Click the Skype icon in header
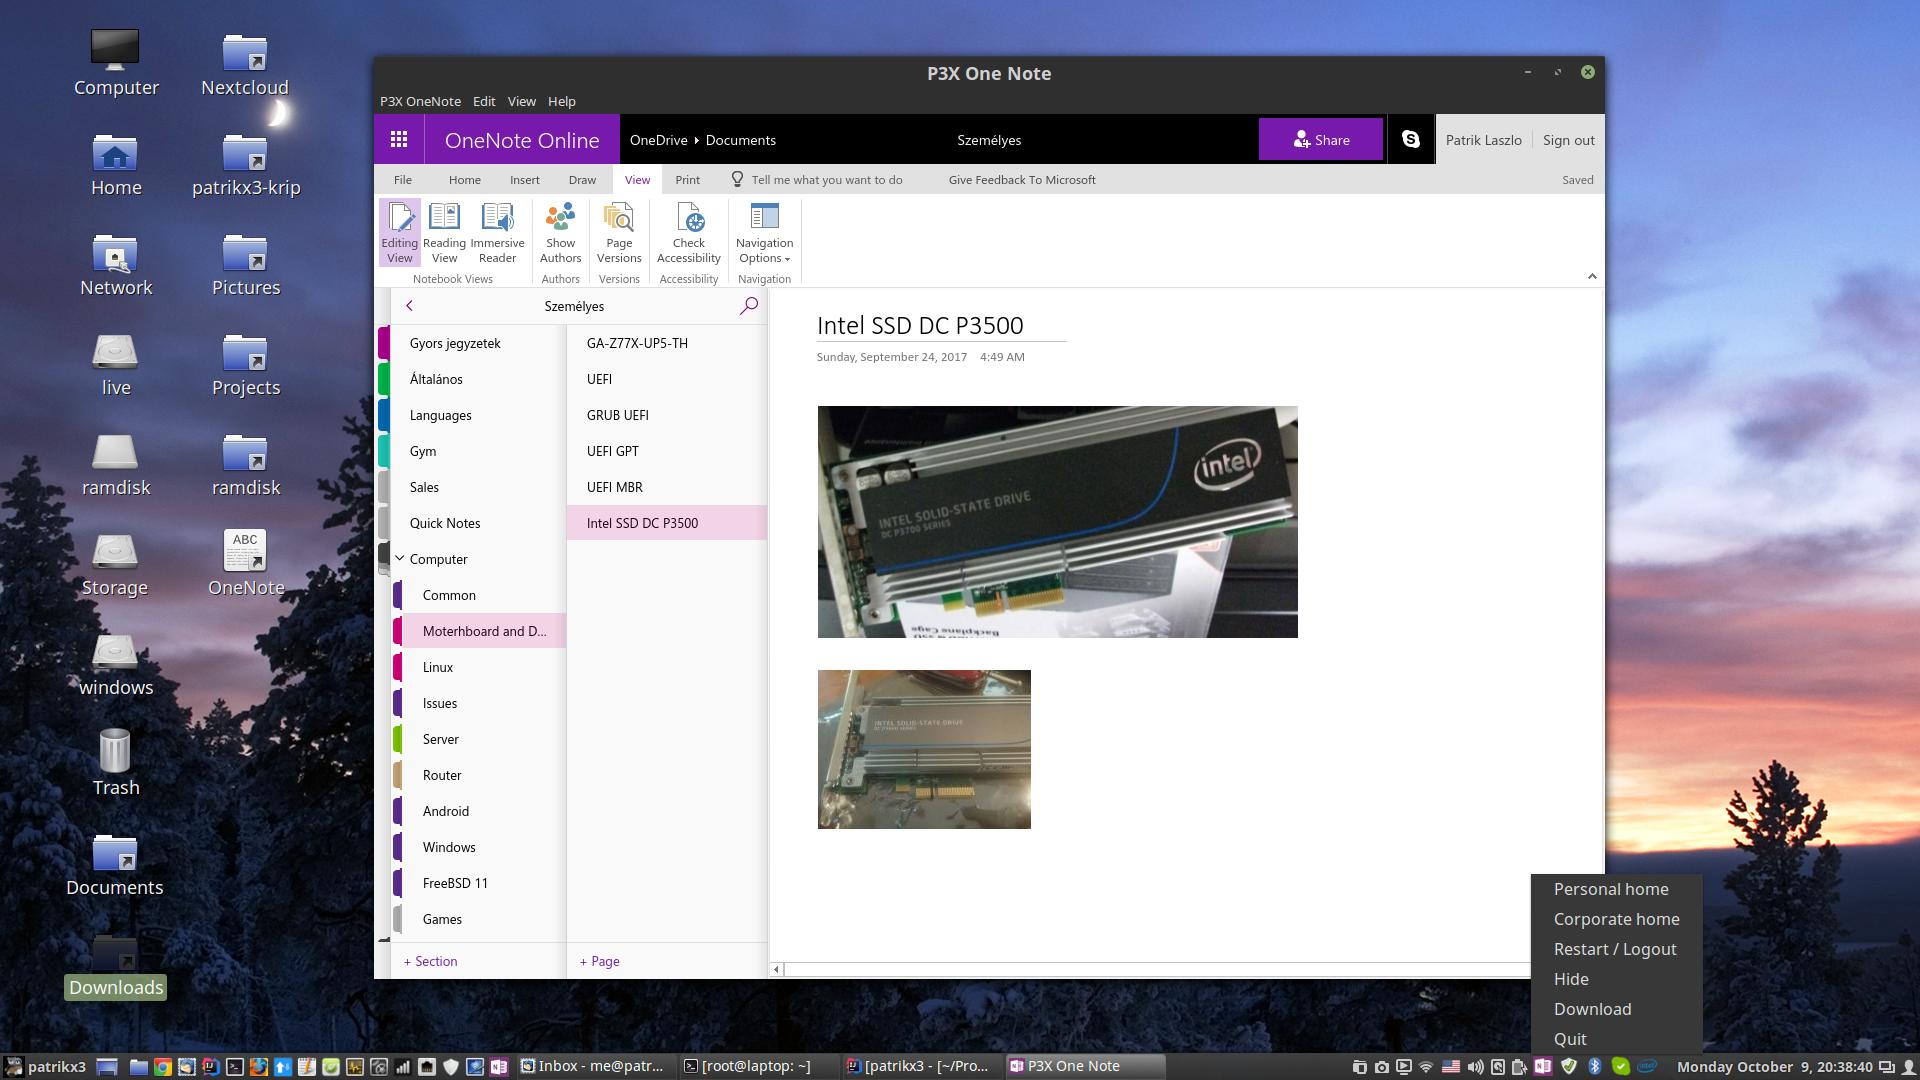The width and height of the screenshot is (1920, 1080). pos(1410,140)
